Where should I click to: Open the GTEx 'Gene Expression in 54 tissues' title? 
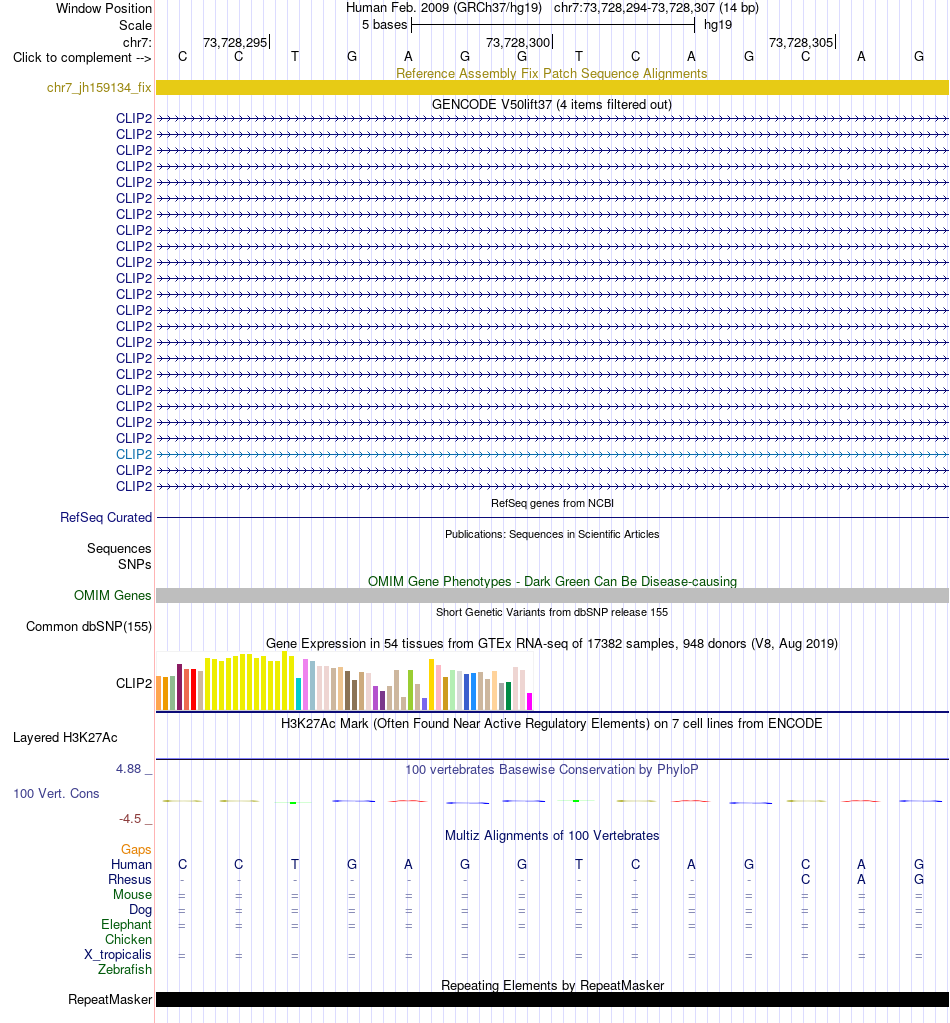552,643
